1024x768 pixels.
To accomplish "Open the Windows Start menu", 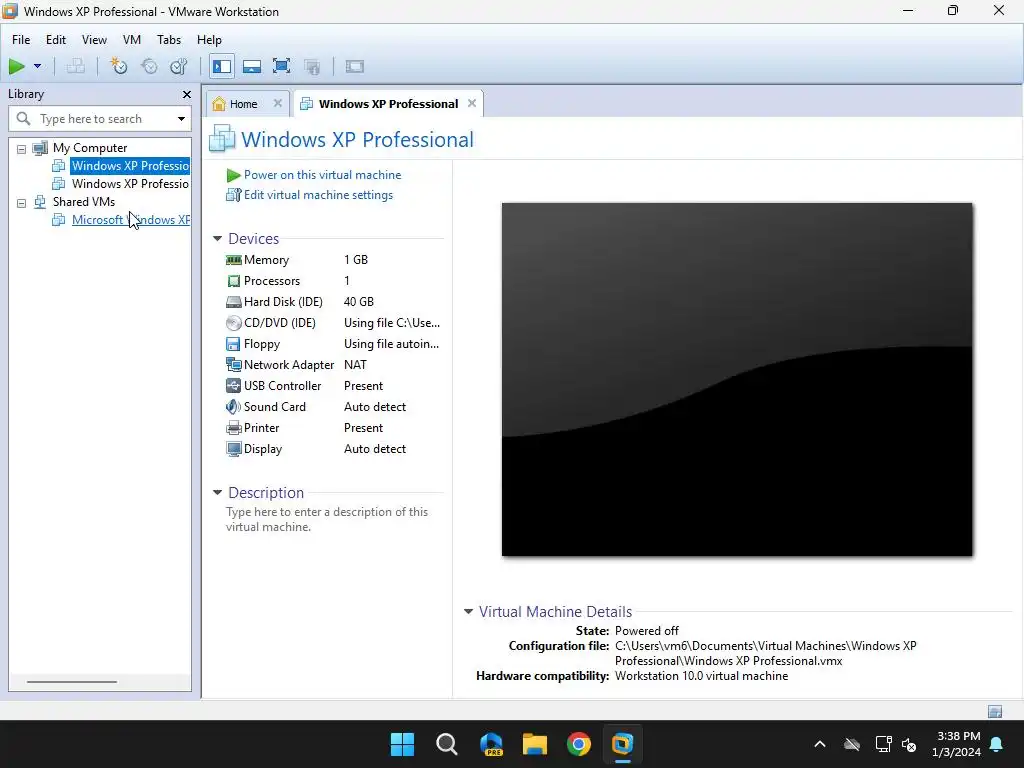I will click(x=402, y=744).
